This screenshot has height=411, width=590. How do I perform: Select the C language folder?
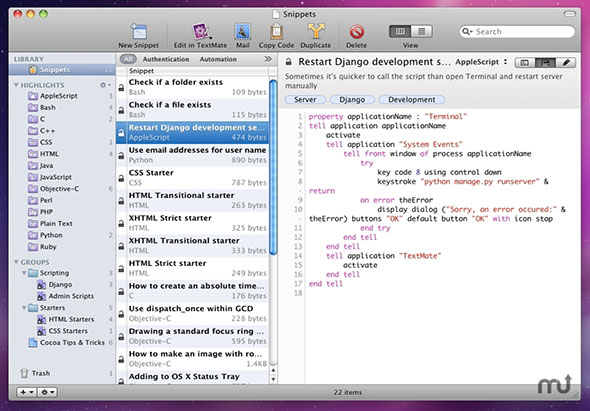[x=62, y=119]
